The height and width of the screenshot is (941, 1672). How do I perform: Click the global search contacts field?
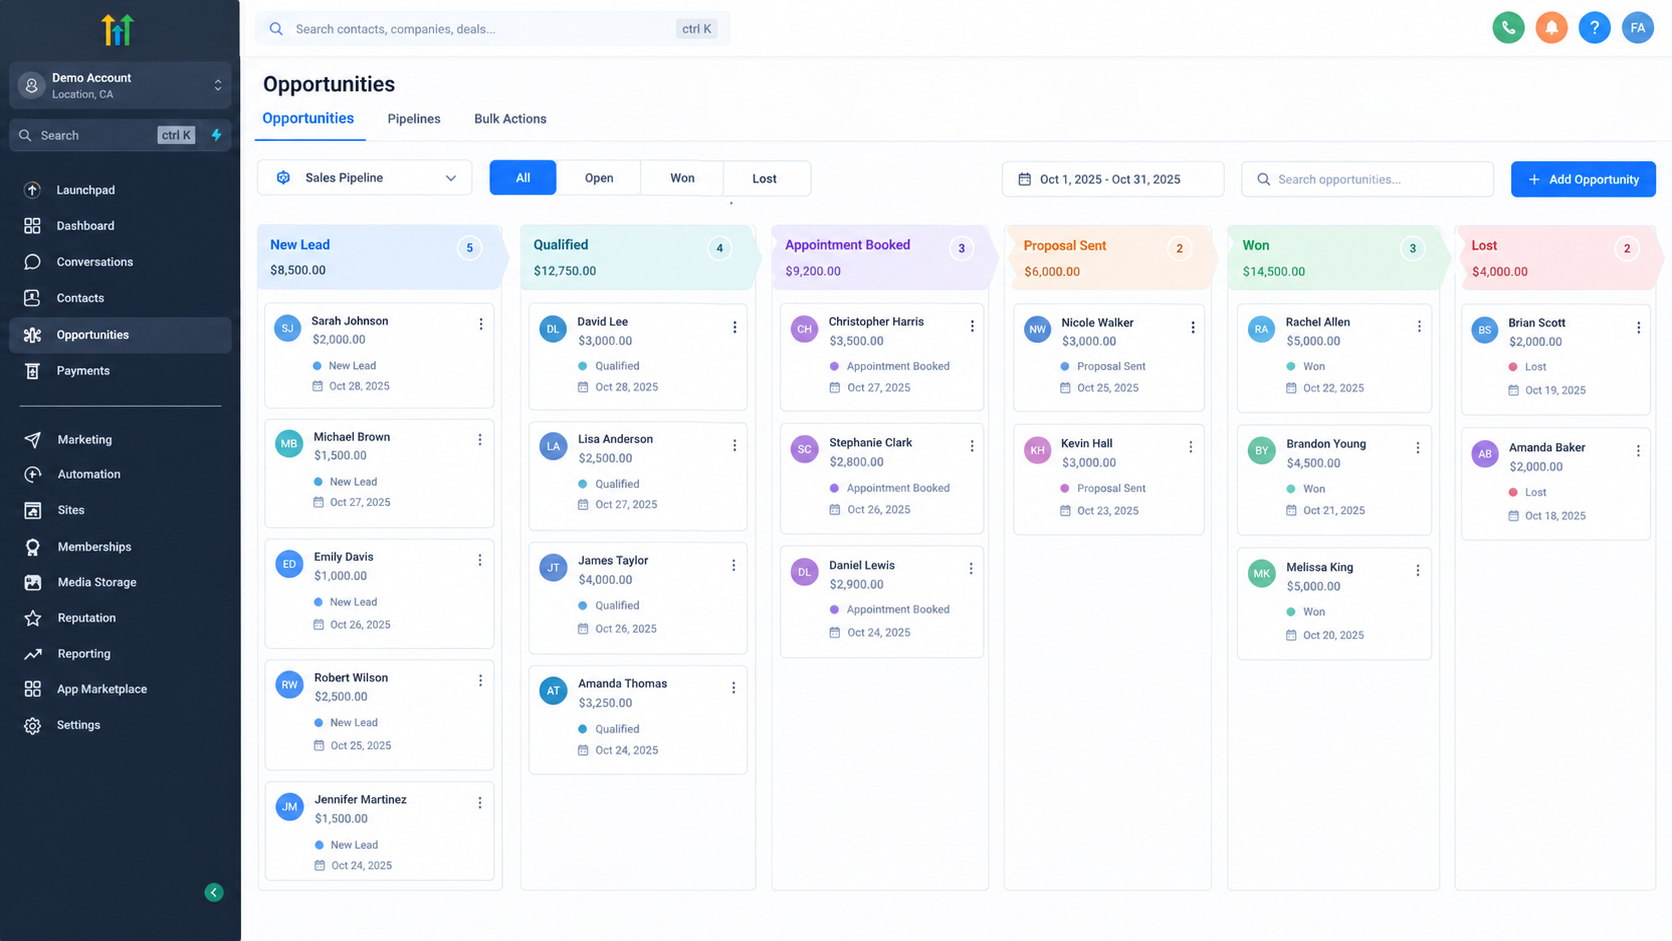492,29
